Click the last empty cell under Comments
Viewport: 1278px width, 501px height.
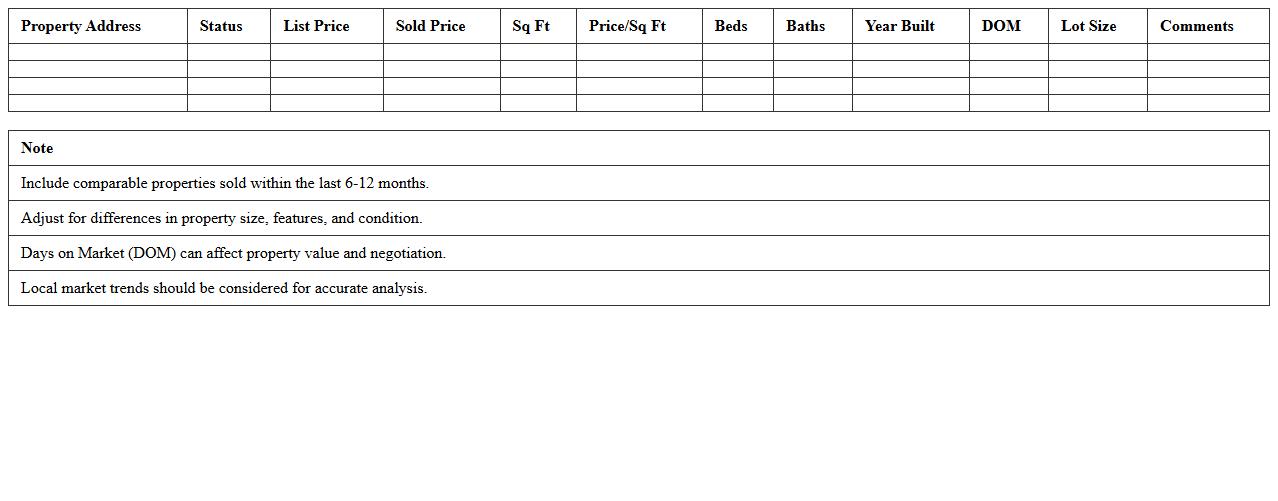(1207, 103)
